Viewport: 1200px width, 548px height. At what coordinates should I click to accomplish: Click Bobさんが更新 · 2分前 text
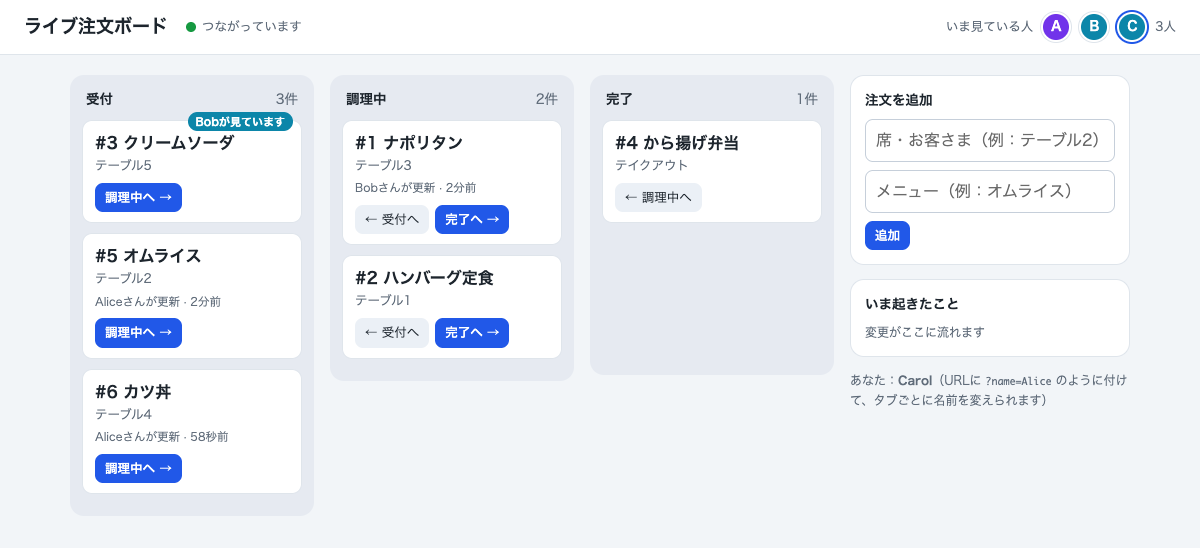(x=416, y=187)
